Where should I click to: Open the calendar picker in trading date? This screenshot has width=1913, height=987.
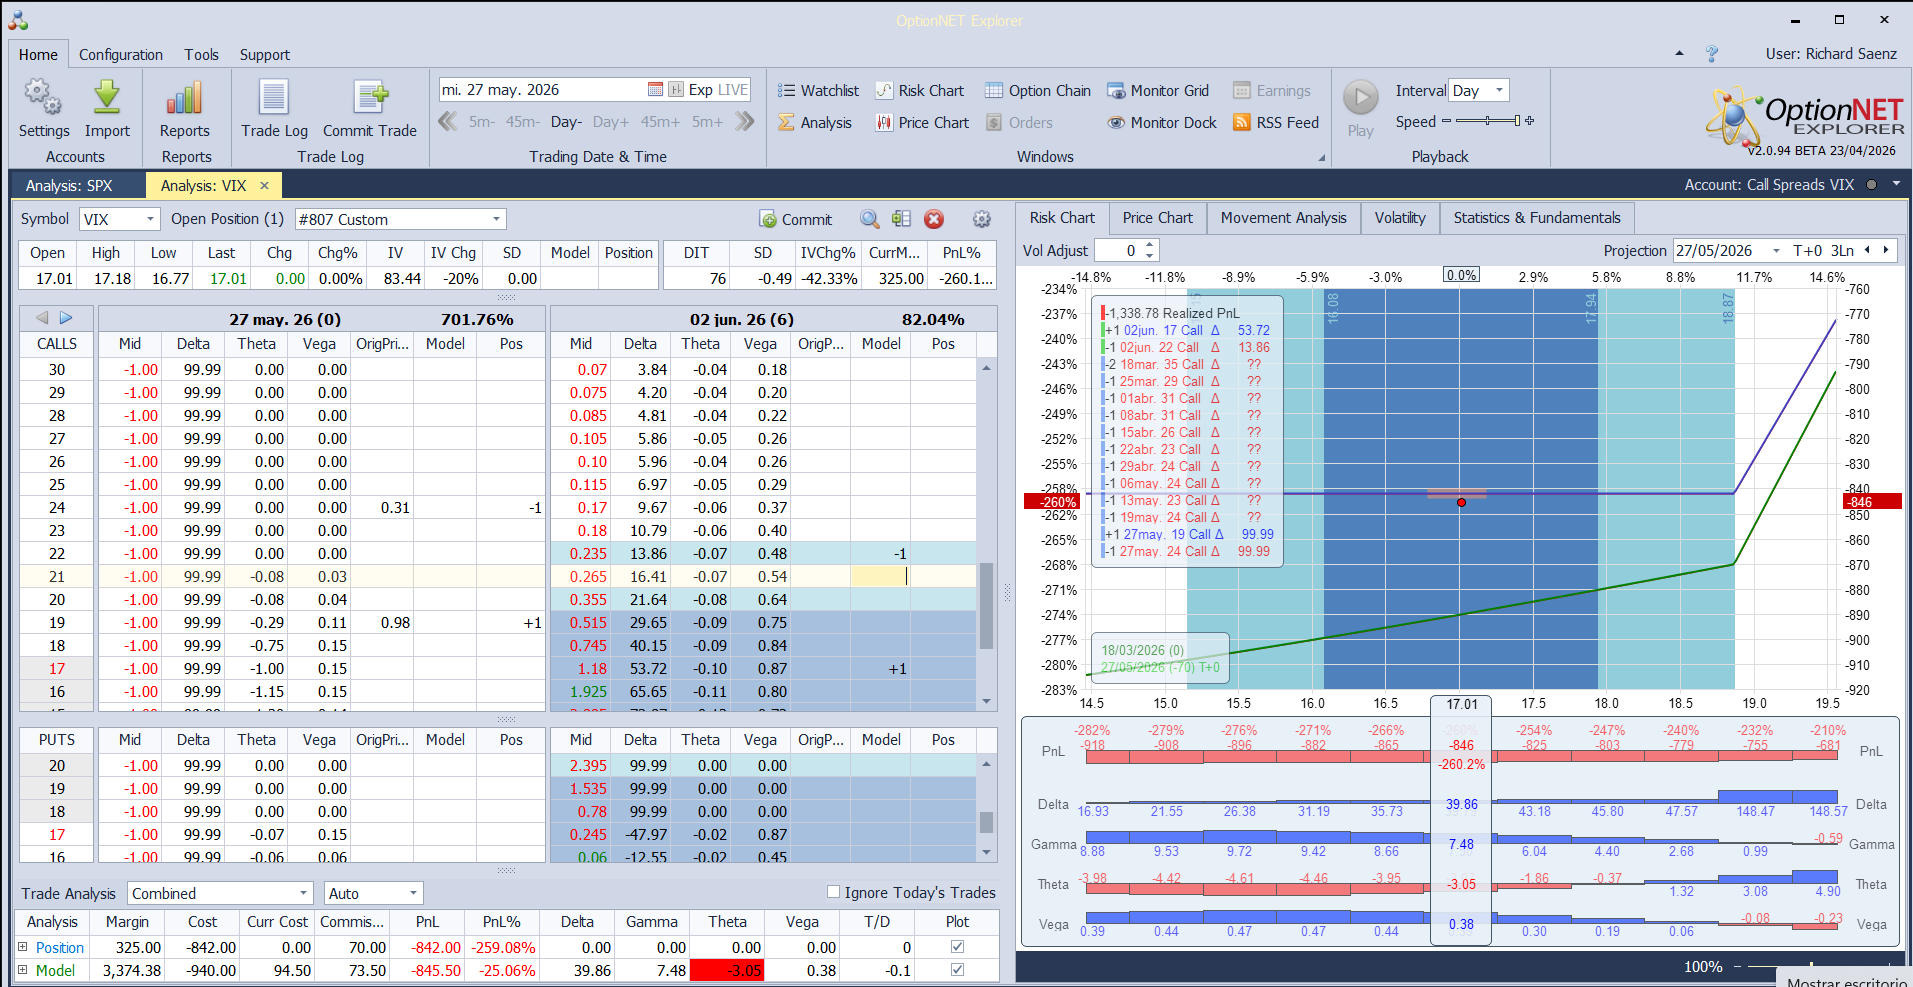tap(655, 89)
